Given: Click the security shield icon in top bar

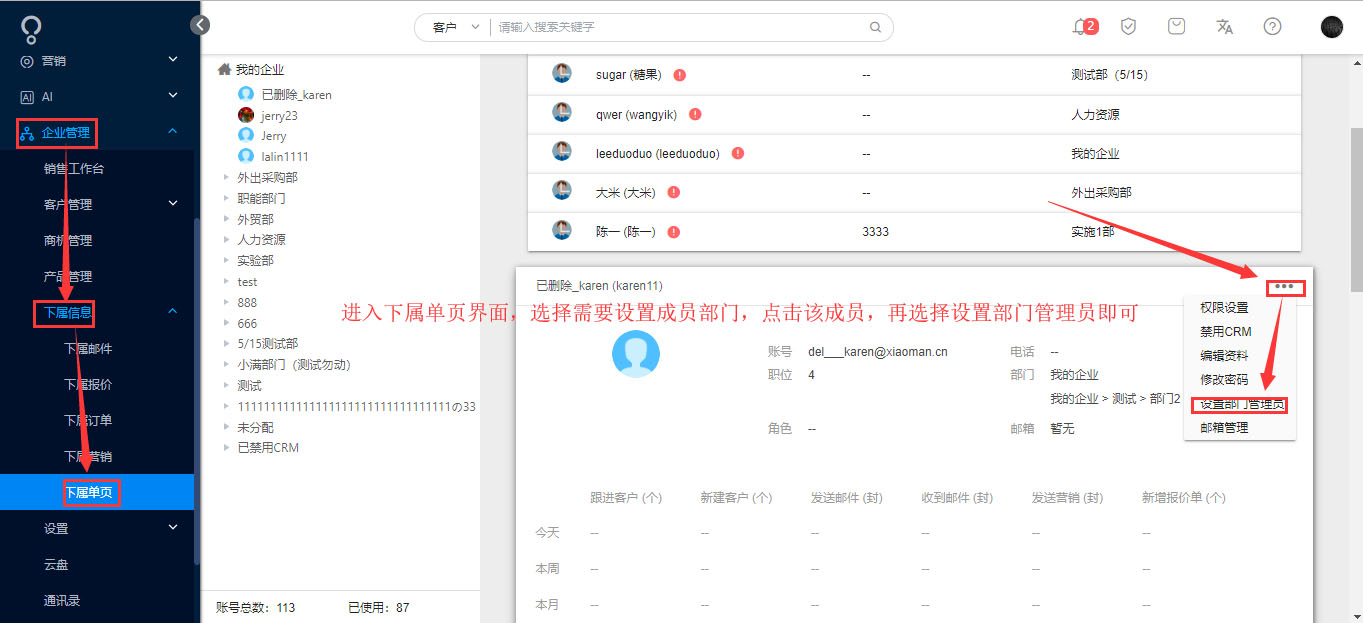Looking at the screenshot, I should pos(1128,27).
